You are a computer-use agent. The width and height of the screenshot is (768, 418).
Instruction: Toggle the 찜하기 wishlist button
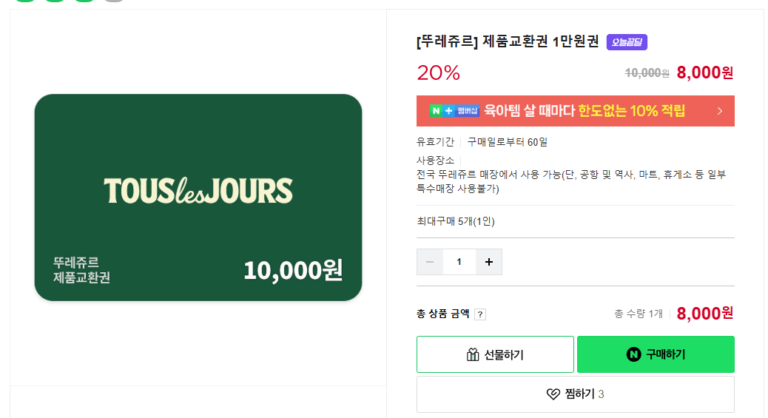[x=575, y=394]
